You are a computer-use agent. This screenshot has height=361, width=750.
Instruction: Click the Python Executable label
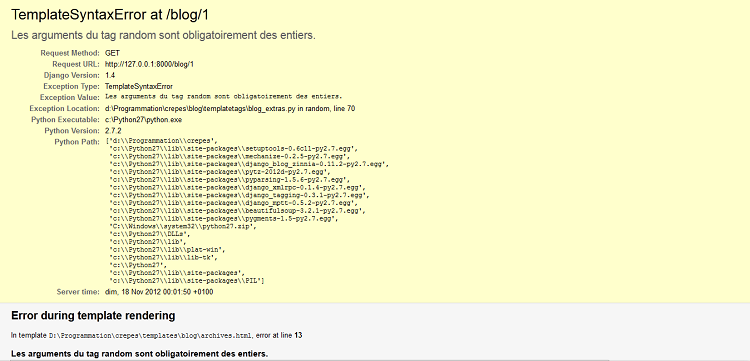[x=66, y=120]
